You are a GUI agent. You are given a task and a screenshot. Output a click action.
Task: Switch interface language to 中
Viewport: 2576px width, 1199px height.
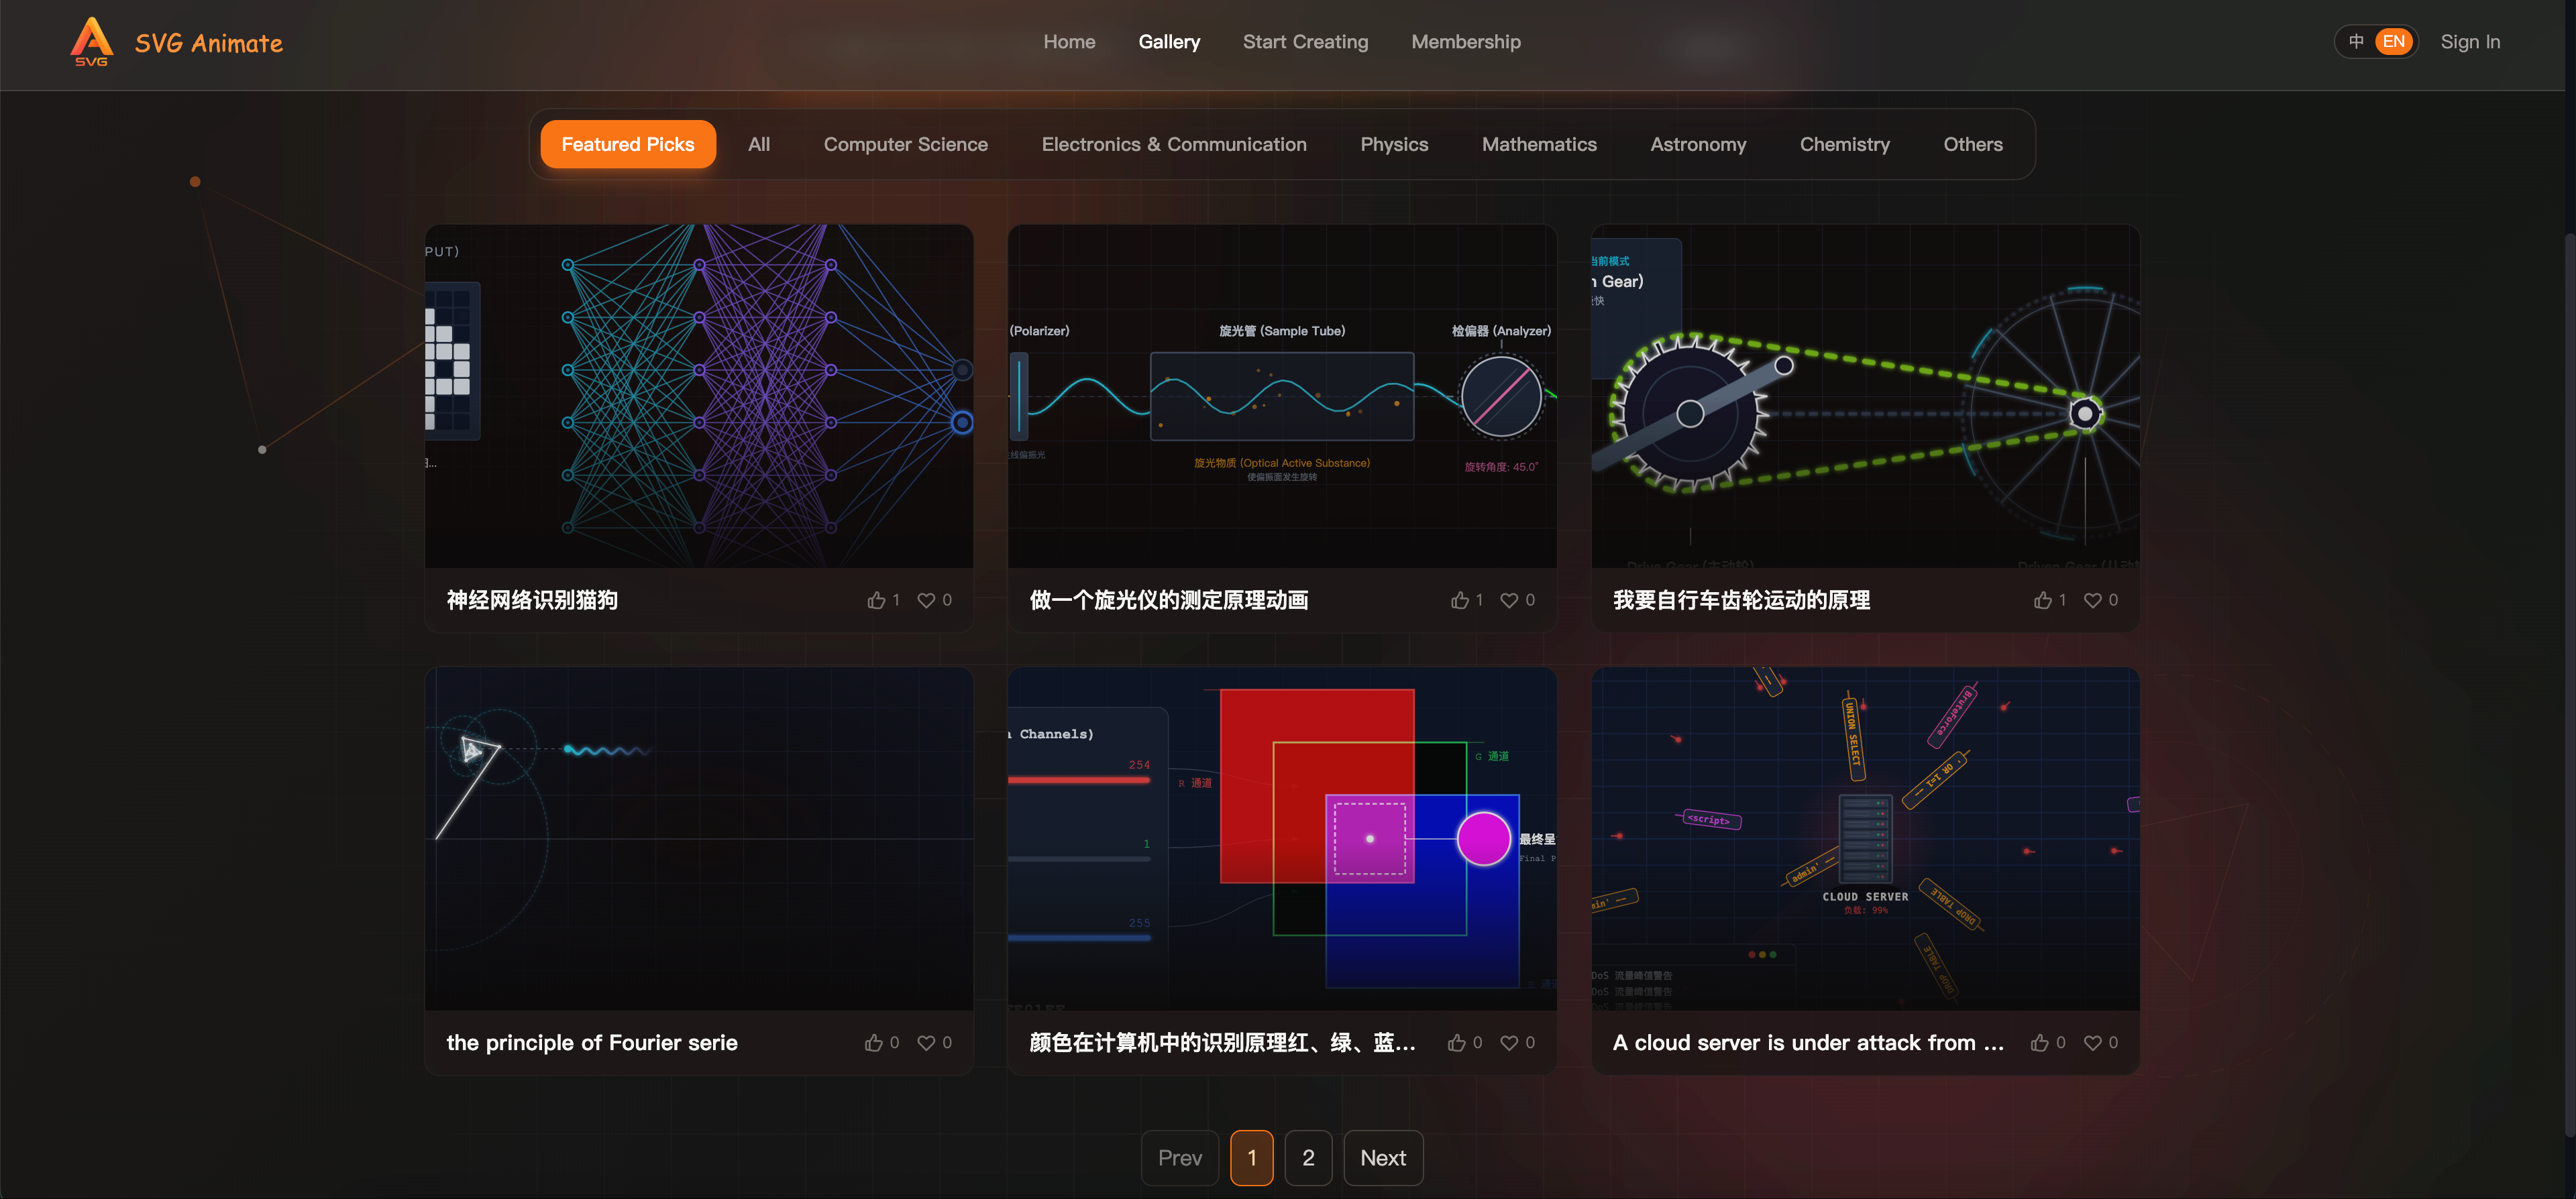(2357, 41)
